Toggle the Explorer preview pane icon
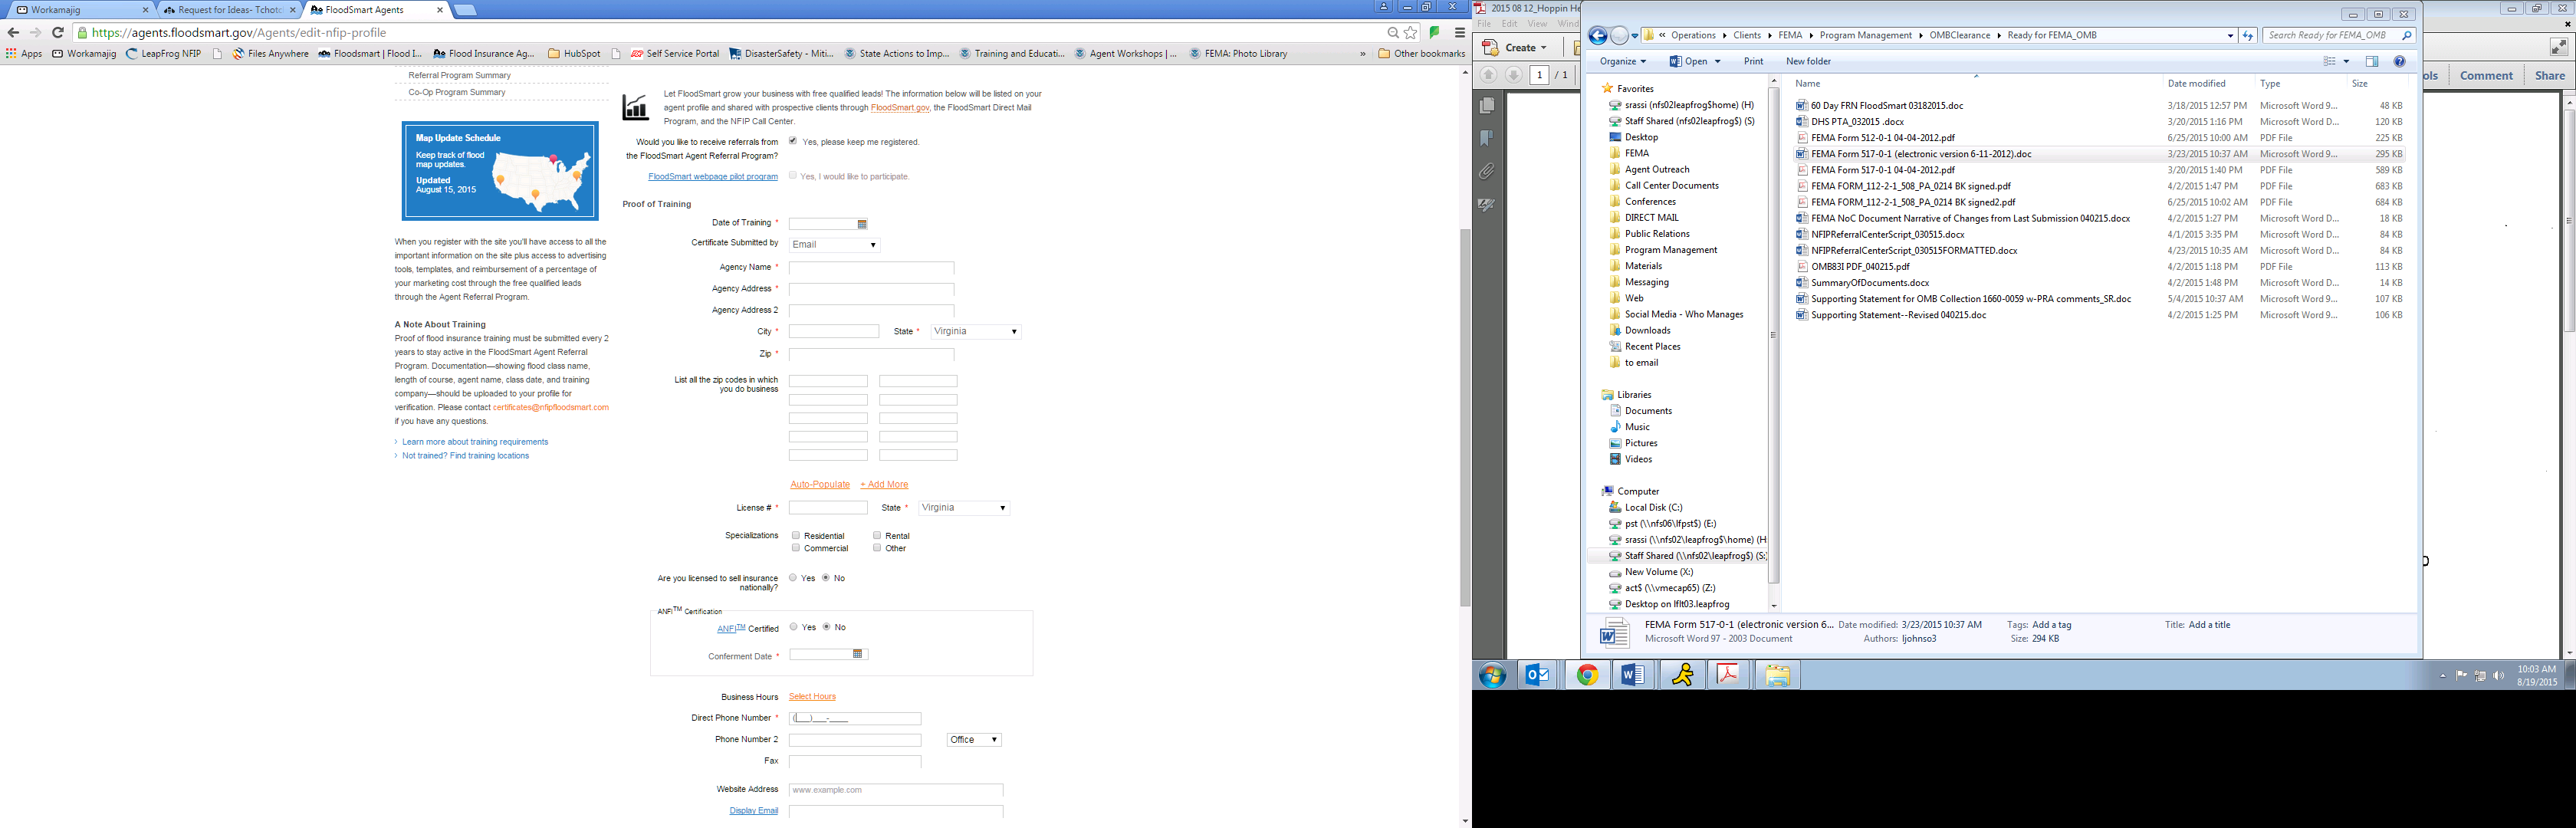The width and height of the screenshot is (2576, 828). (x=2371, y=61)
